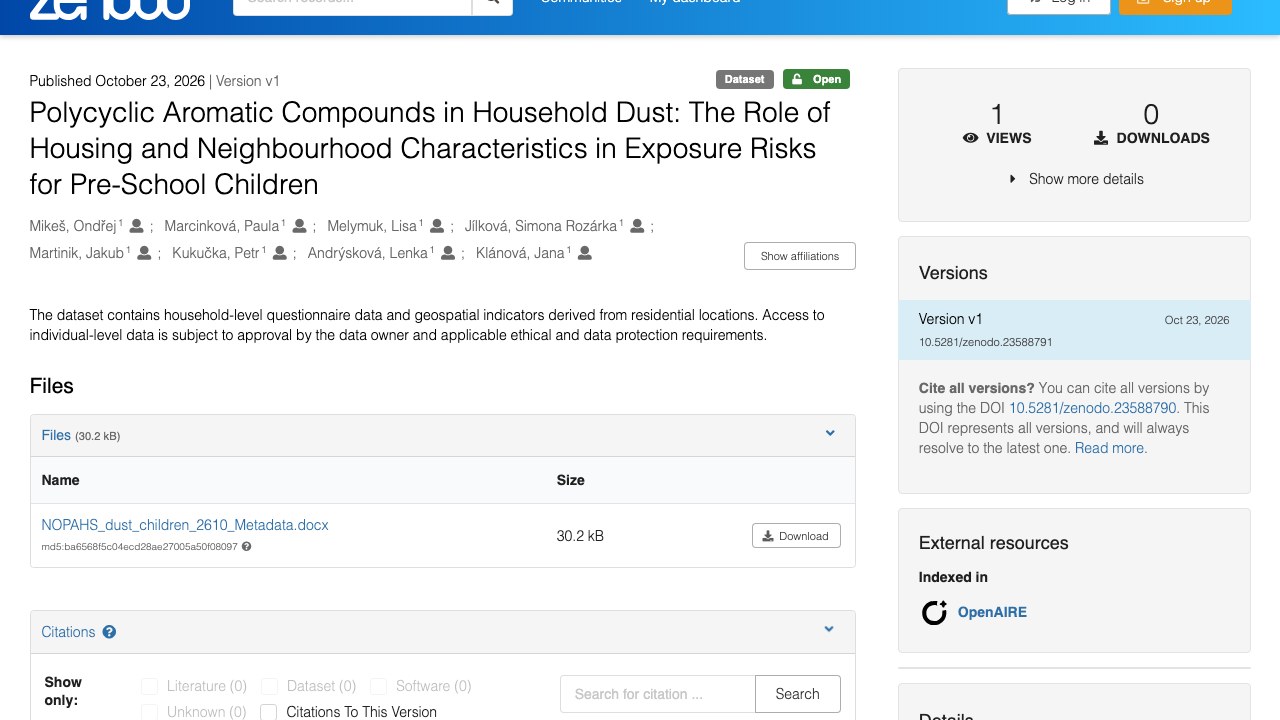
Task: Focus the Search for citation field
Action: coord(658,694)
